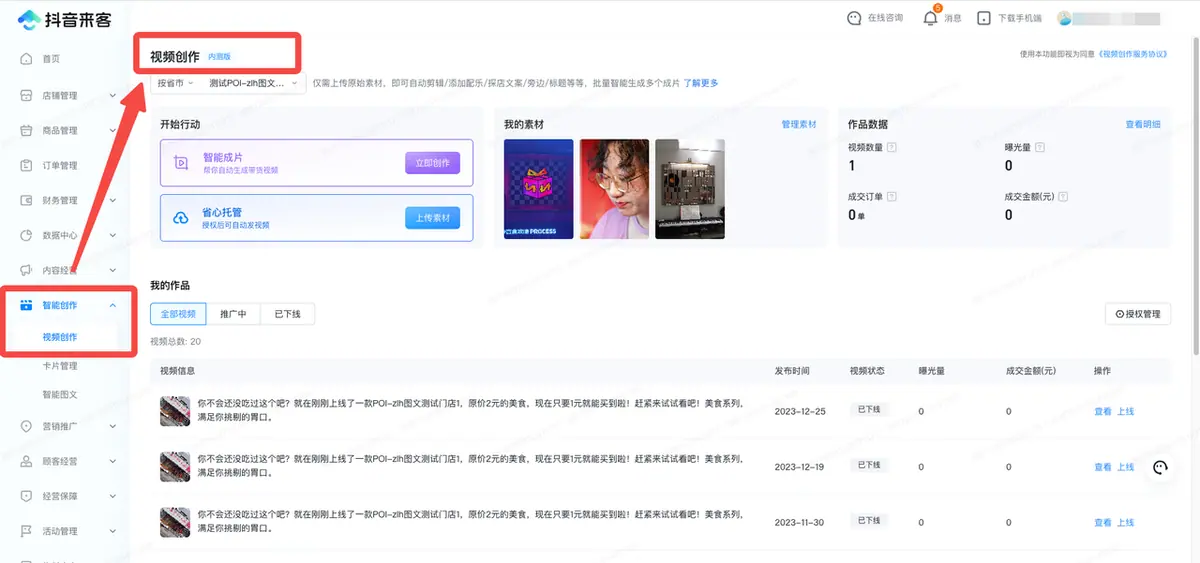The height and width of the screenshot is (563, 1200).
Task: Click the 立即创作 button
Action: tap(432, 163)
